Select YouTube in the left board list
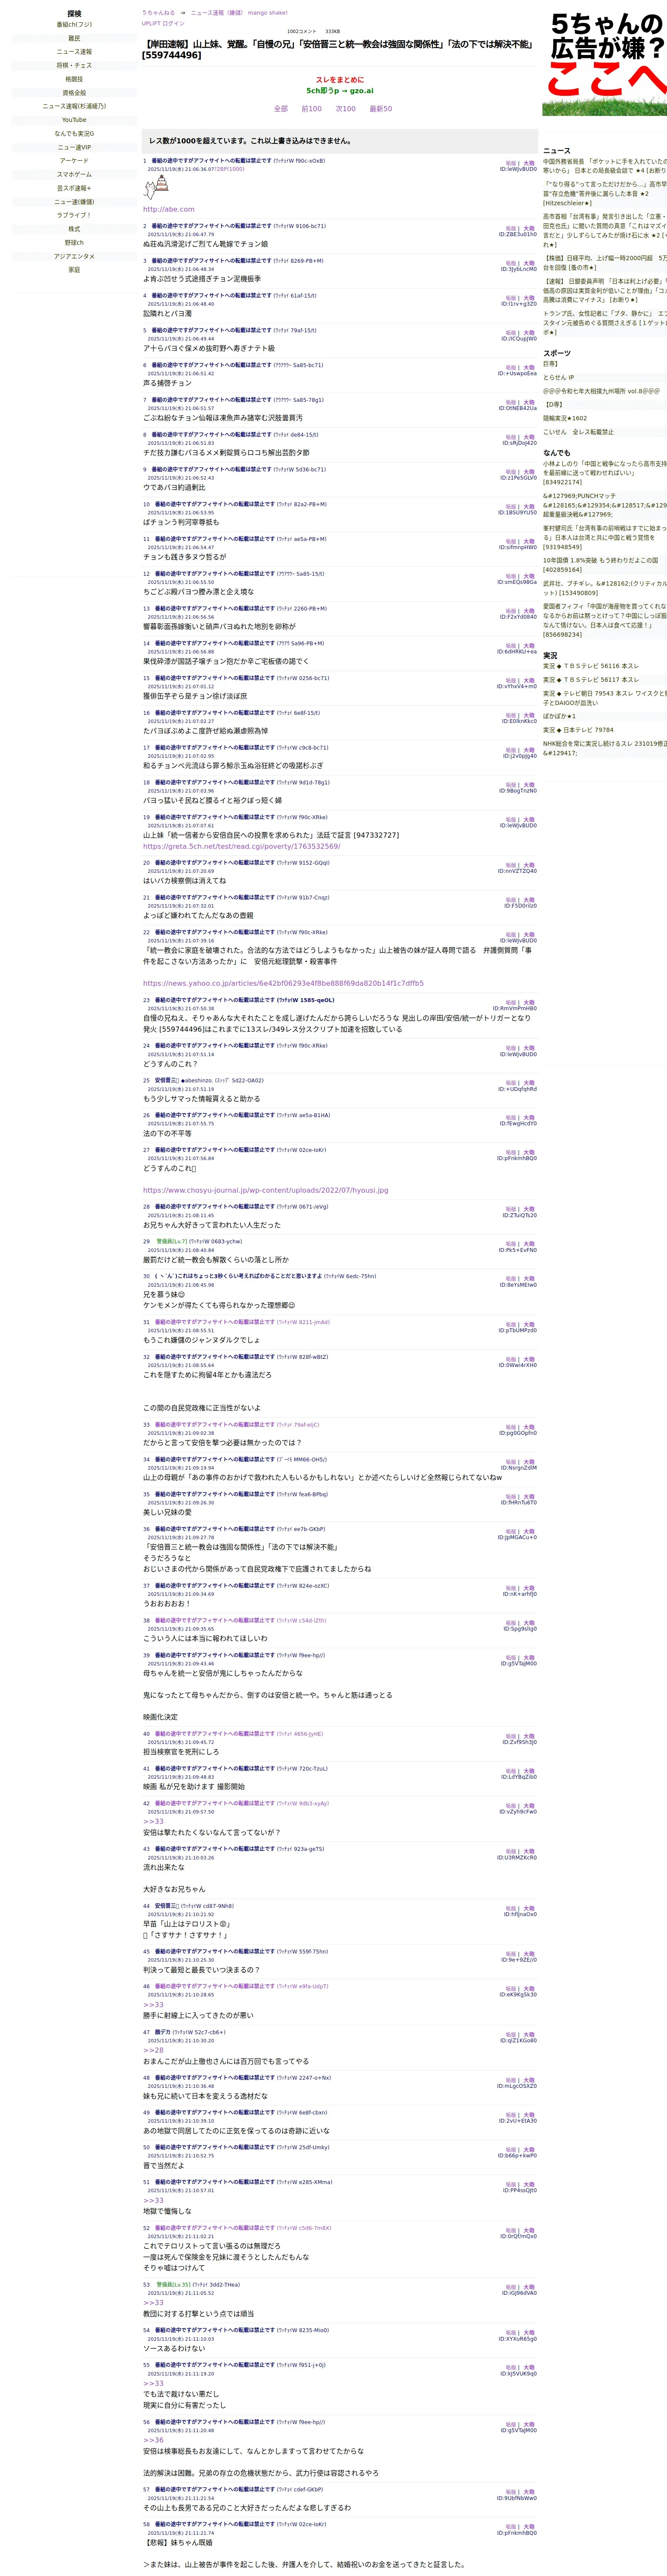Screen dimensions: 667x2576 74,120
